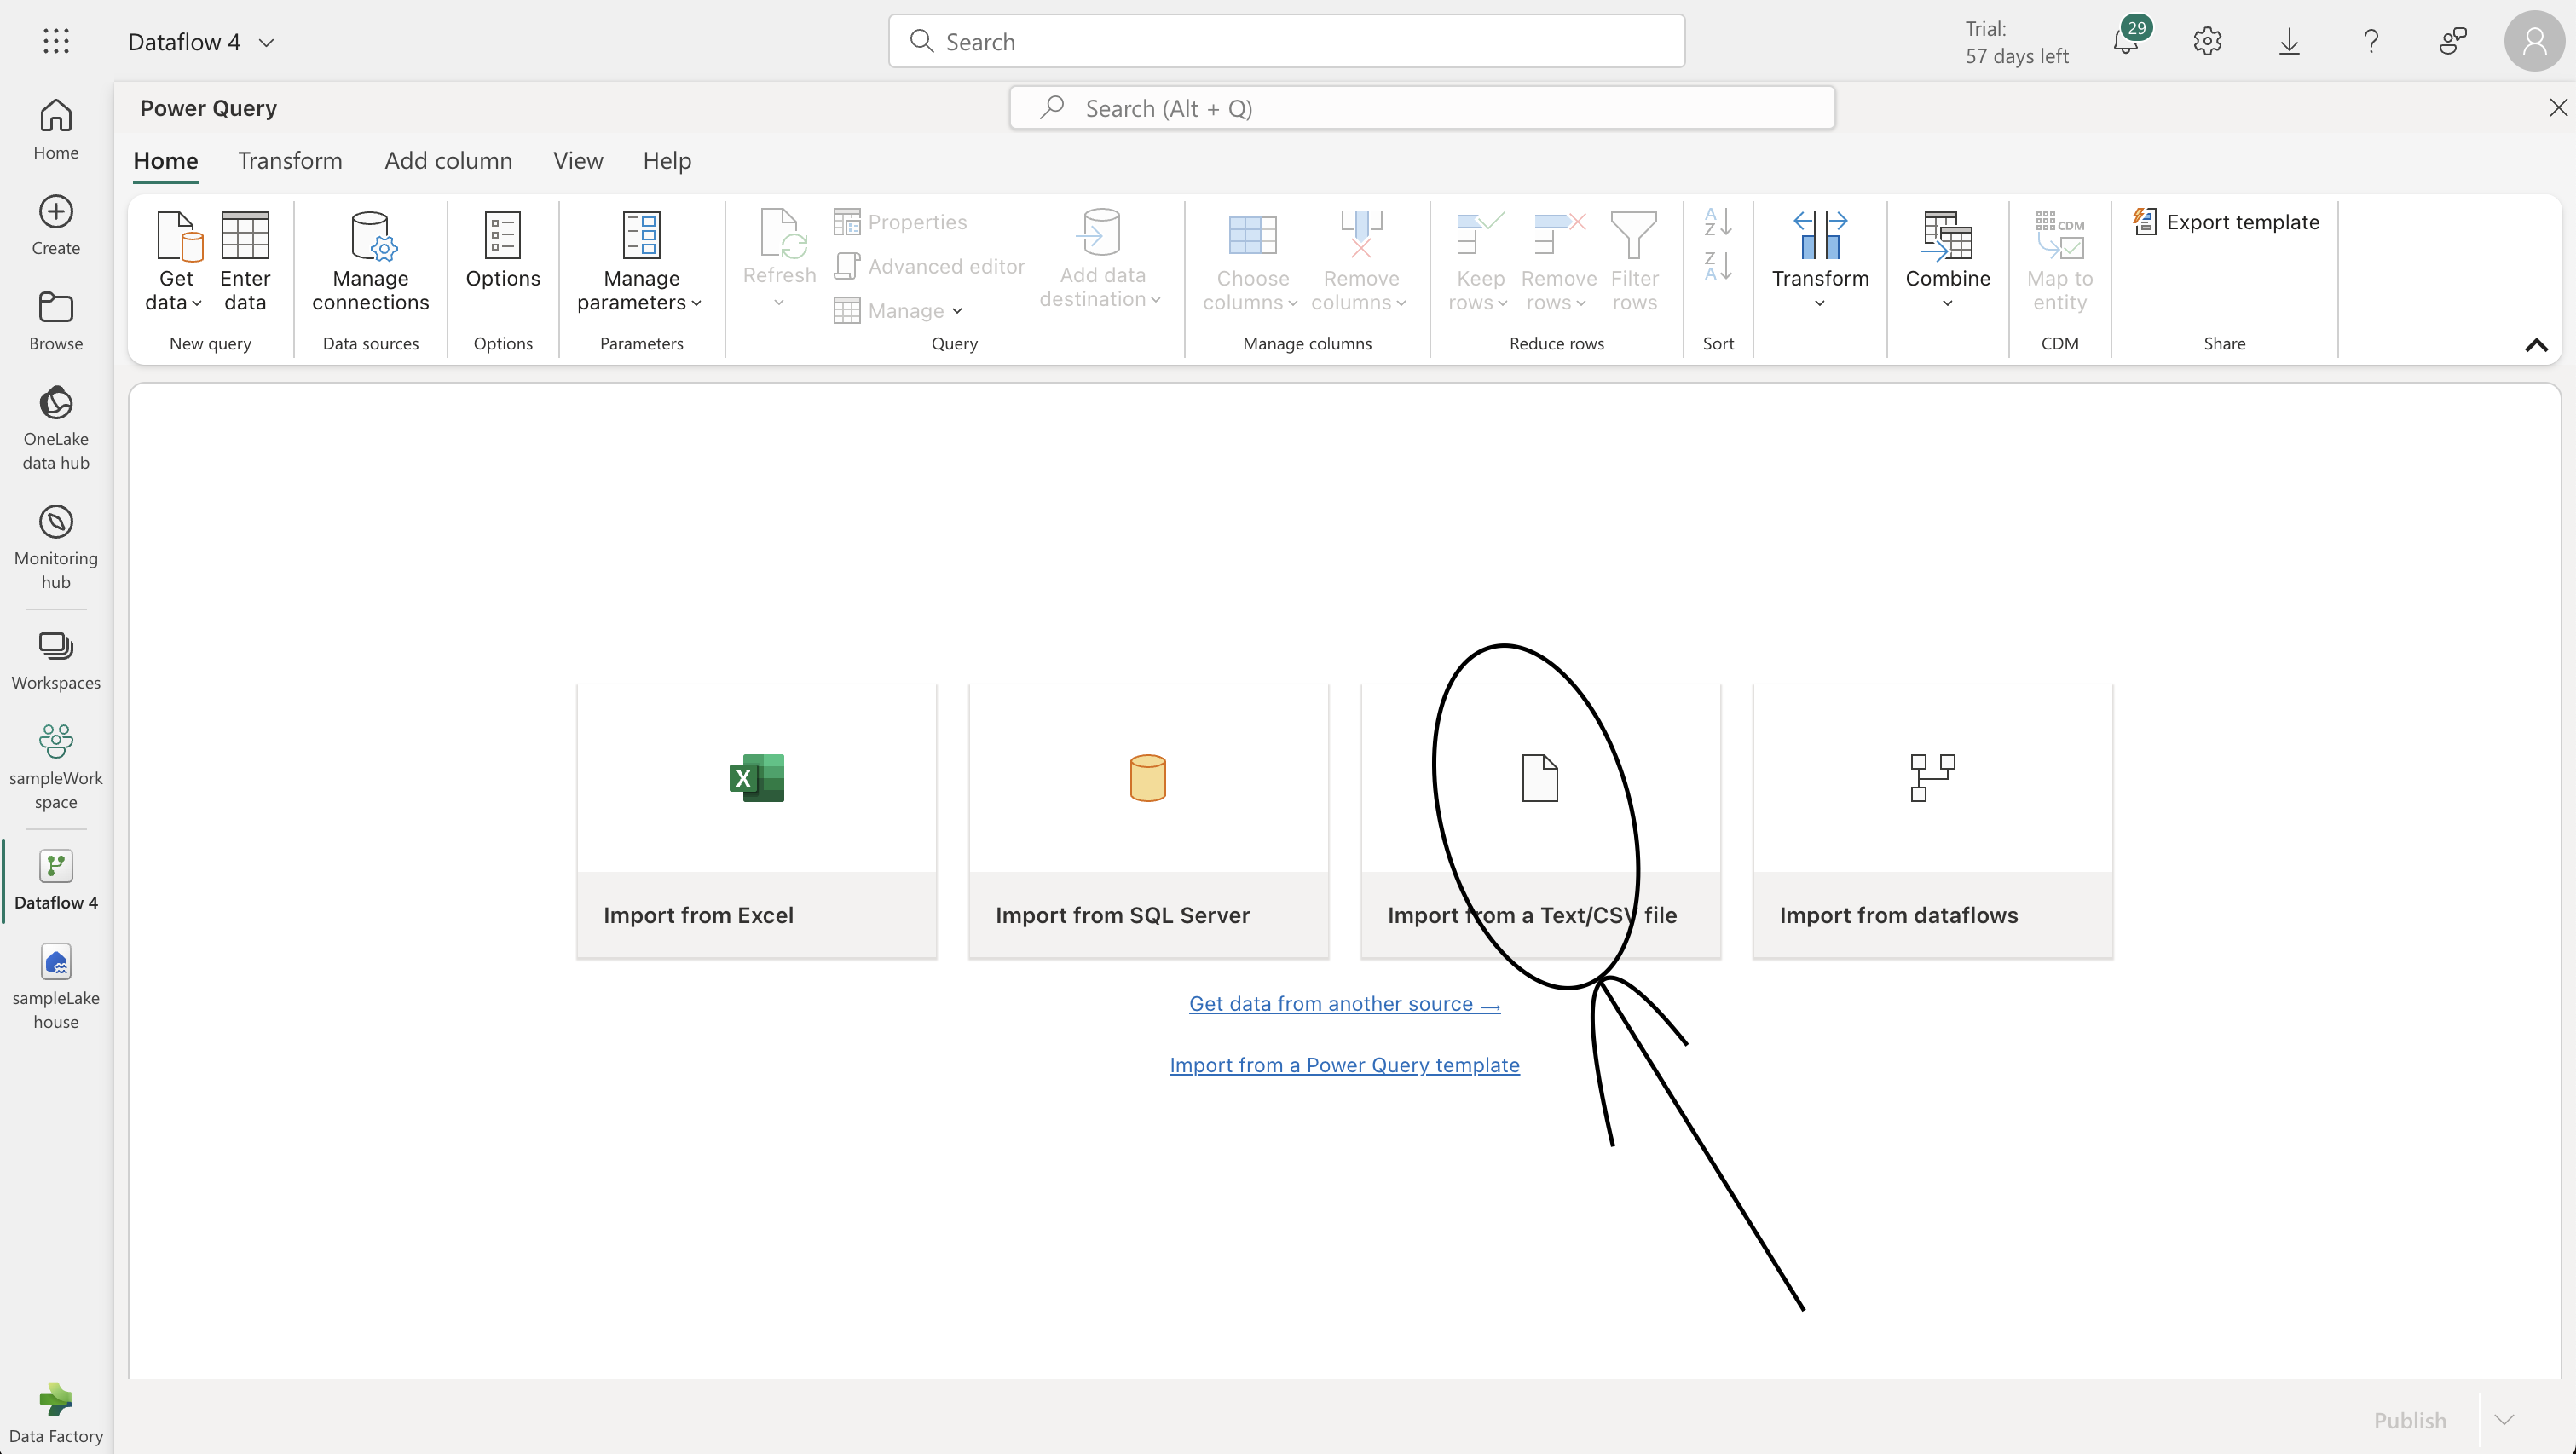
Task: Click the Advanced editor button
Action: tap(929, 266)
